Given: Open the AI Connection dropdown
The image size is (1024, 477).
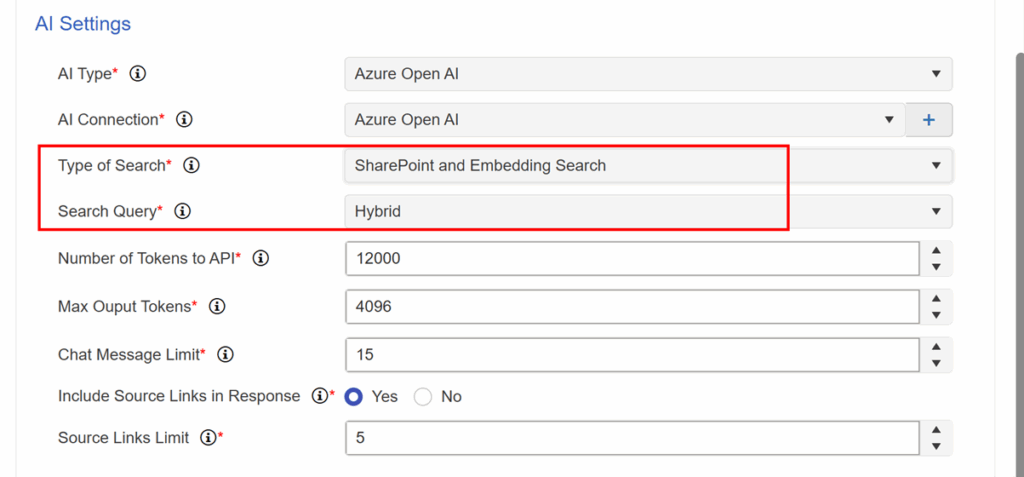Looking at the screenshot, I should (625, 120).
